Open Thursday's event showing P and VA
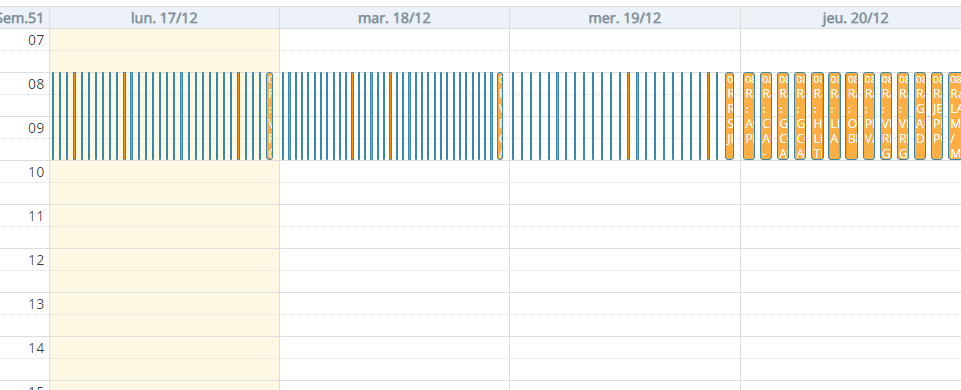The image size is (961, 390). pyautogui.click(x=868, y=116)
